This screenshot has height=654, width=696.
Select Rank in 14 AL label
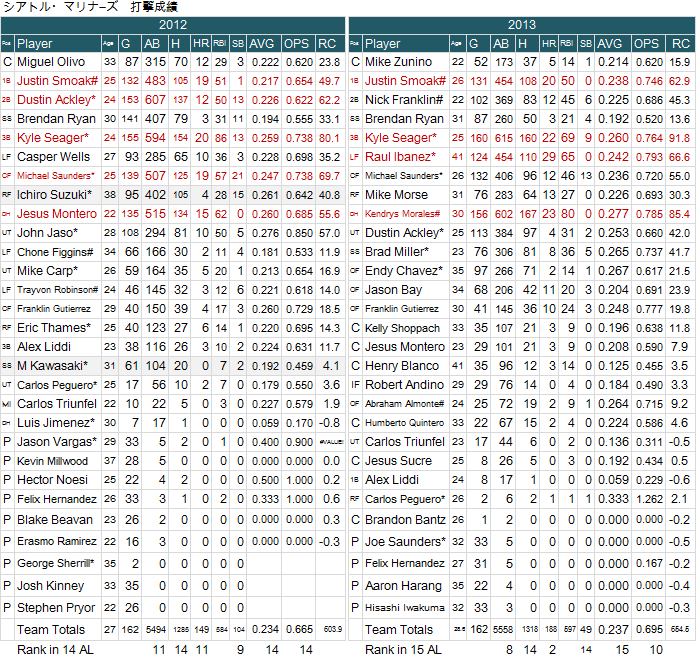(x=55, y=649)
